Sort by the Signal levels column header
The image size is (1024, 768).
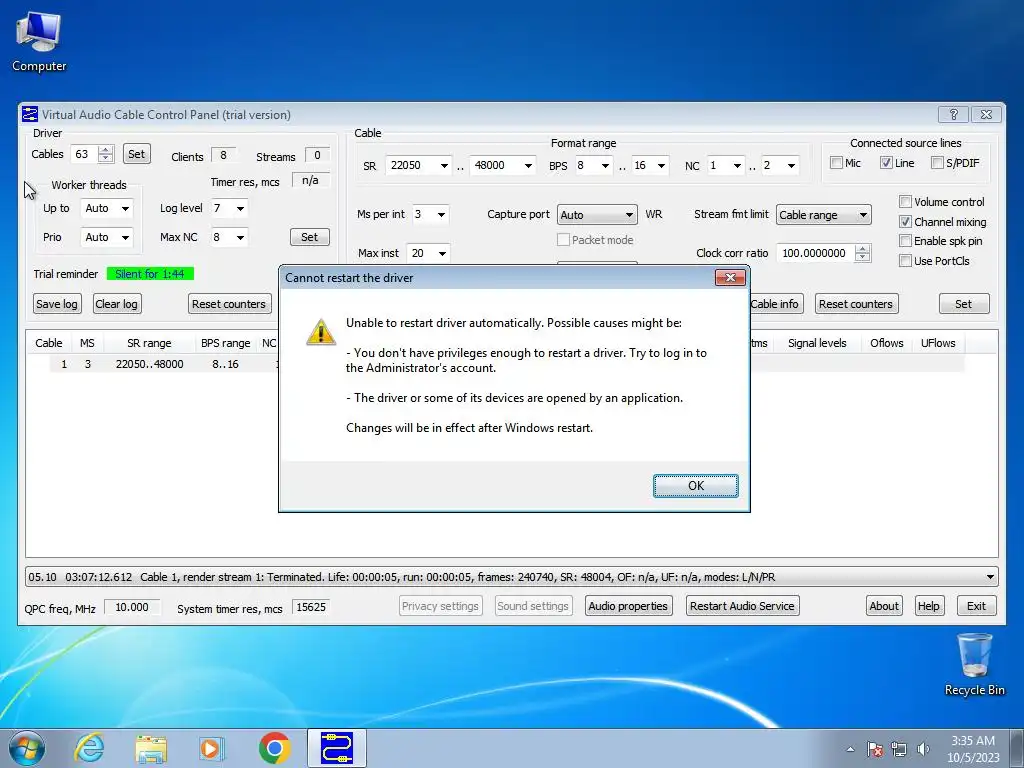tap(817, 343)
